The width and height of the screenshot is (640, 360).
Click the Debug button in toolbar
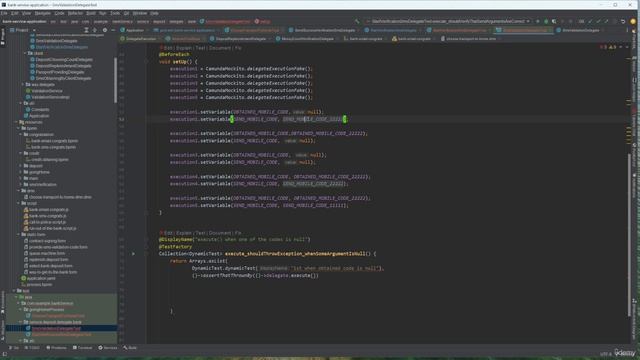(x=546, y=21)
